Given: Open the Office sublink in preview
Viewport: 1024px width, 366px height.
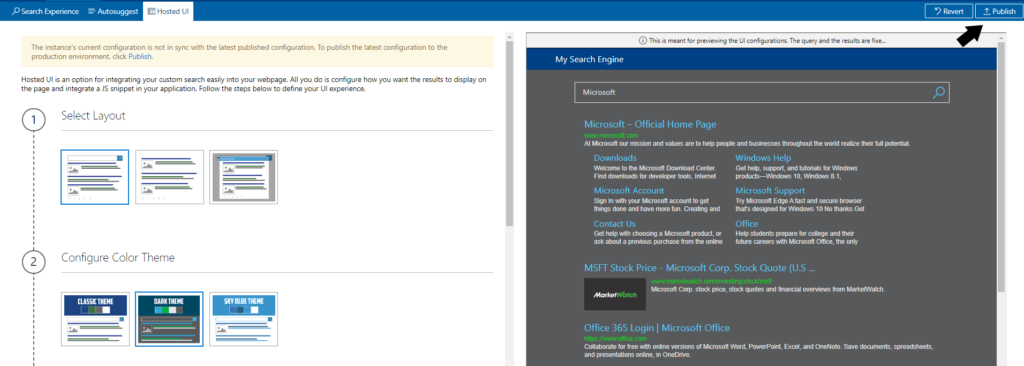Looking at the screenshot, I should pyautogui.click(x=746, y=224).
